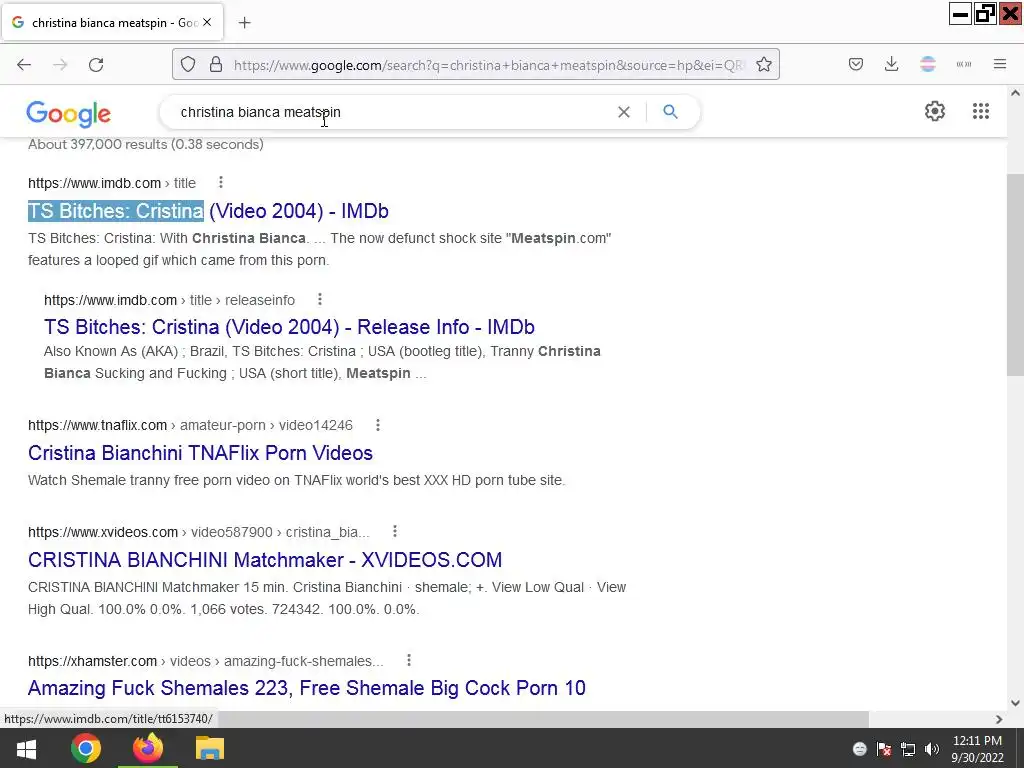Open the taskbar clock showing 12:11 PM
The width and height of the screenshot is (1024, 768).
click(977, 749)
